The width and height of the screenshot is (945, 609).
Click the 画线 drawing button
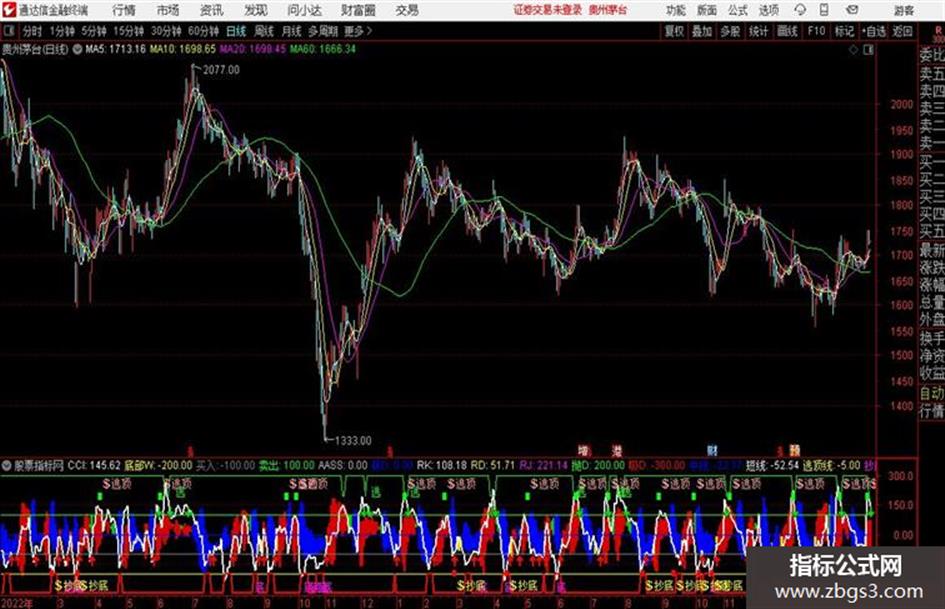pos(787,31)
